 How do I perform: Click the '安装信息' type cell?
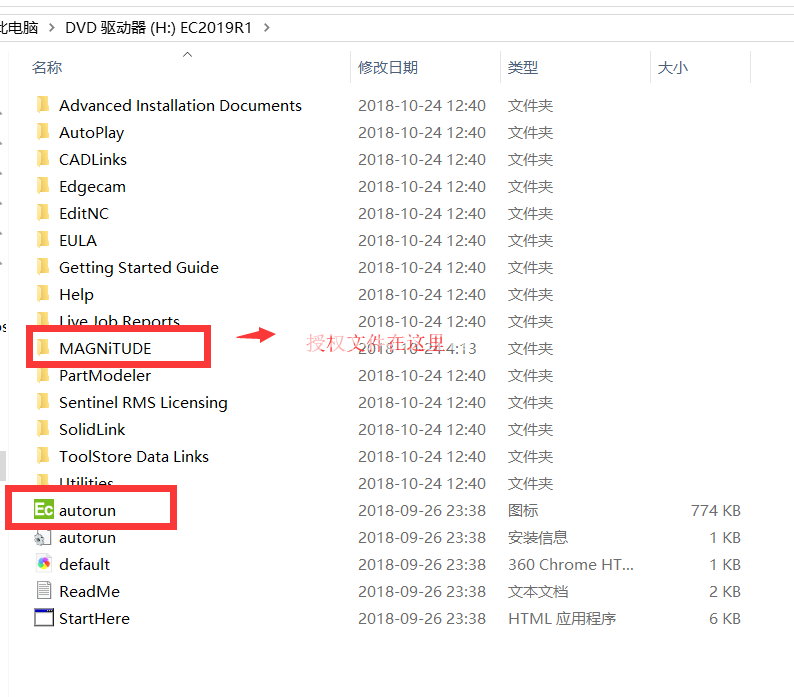(538, 537)
